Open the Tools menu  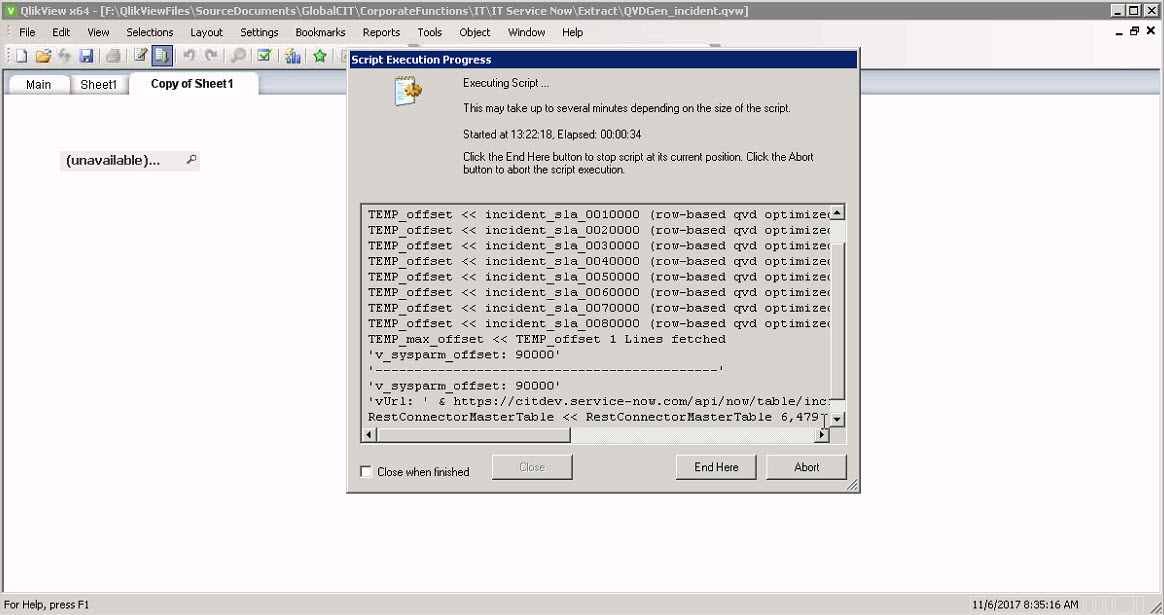430,32
